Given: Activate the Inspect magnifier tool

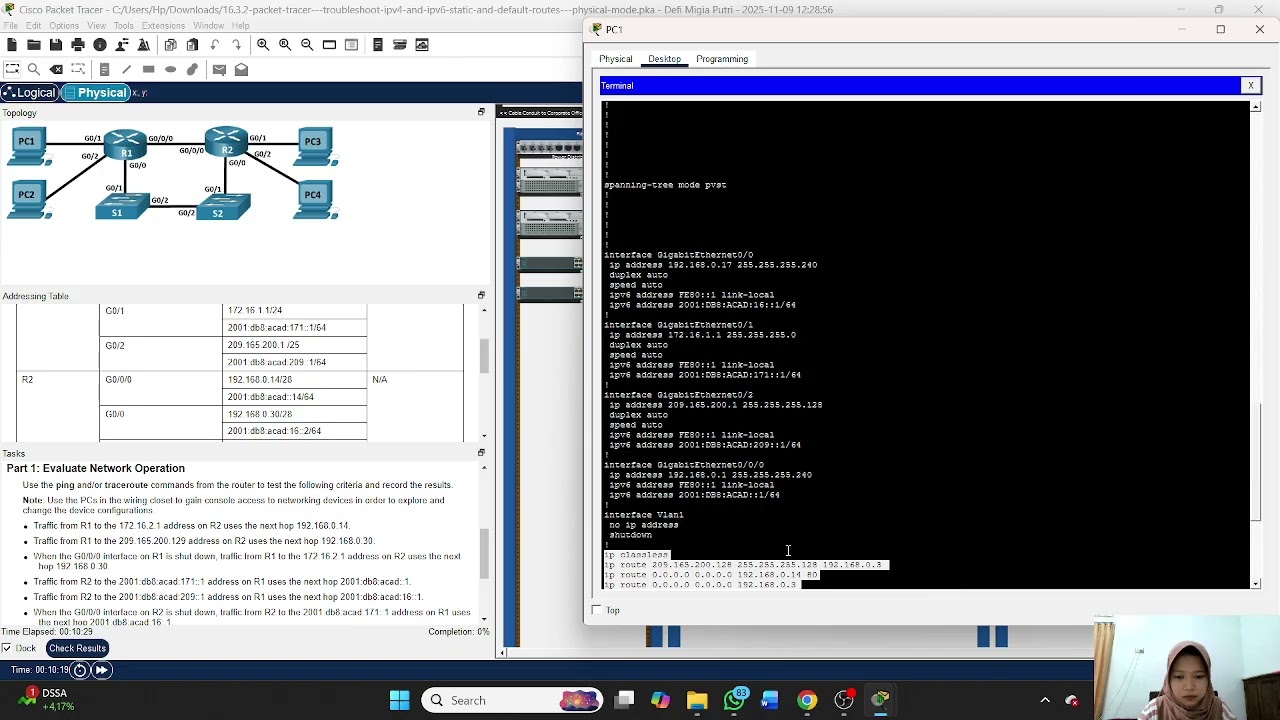Looking at the screenshot, I should point(34,69).
